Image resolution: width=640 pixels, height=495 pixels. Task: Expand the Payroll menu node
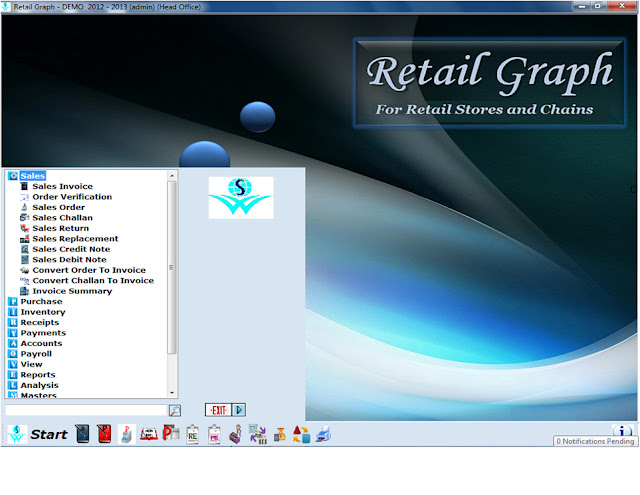[x=36, y=354]
